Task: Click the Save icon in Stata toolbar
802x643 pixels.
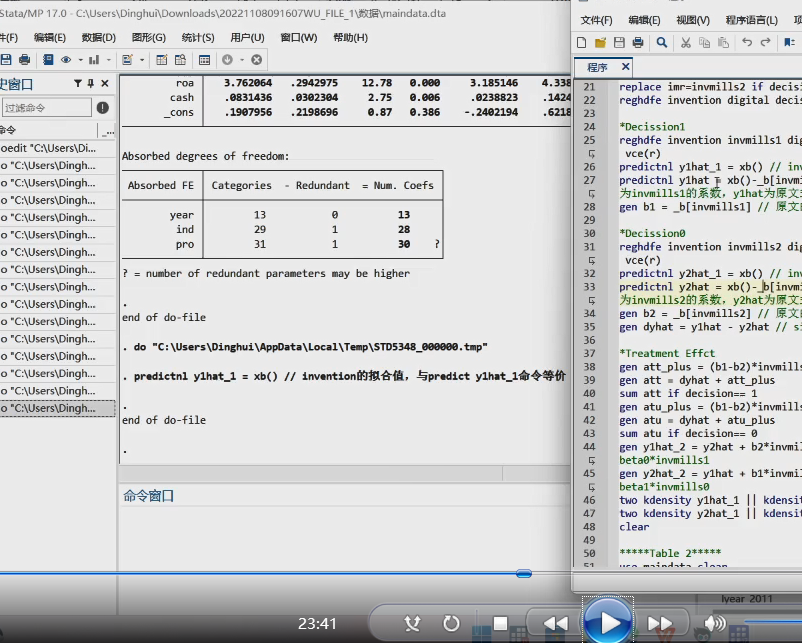Action: pyautogui.click(x=6, y=60)
